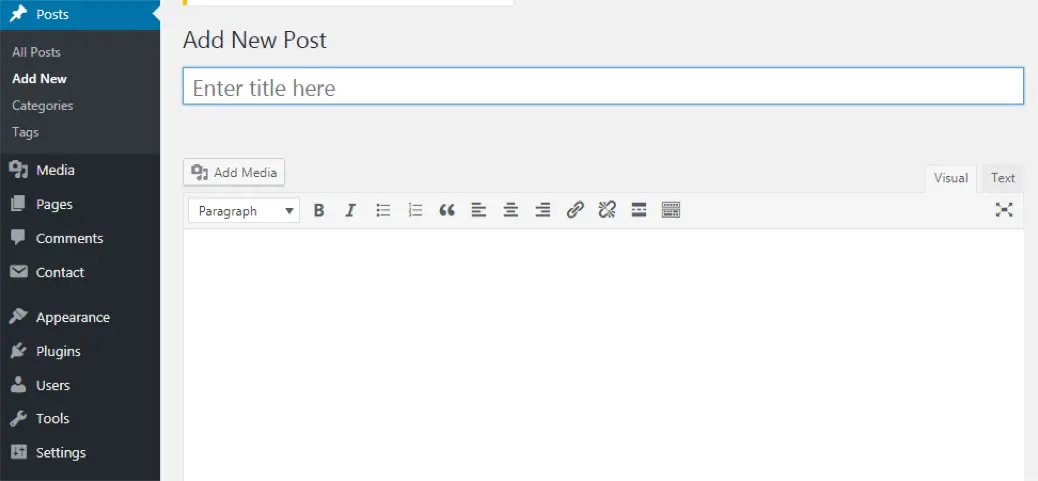Toggle the toolbar with the keyboard-style icon

tap(671, 210)
